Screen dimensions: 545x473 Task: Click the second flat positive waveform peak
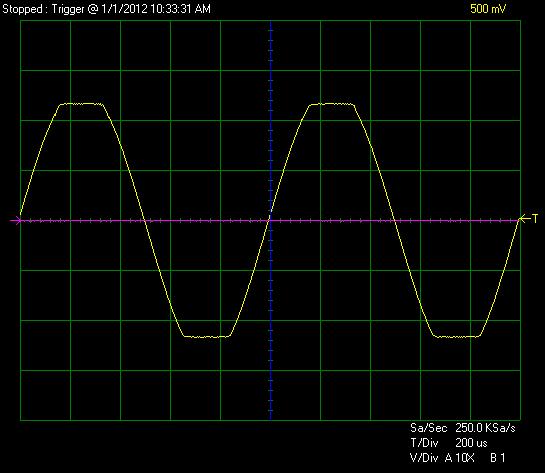point(332,104)
